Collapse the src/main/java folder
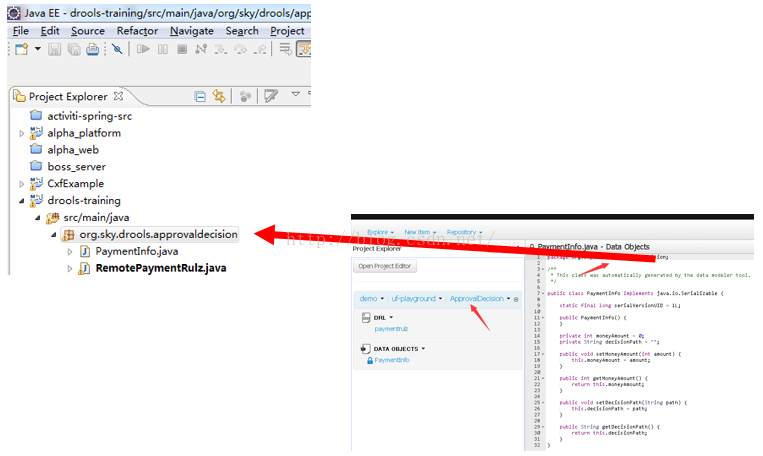 (x=37, y=218)
